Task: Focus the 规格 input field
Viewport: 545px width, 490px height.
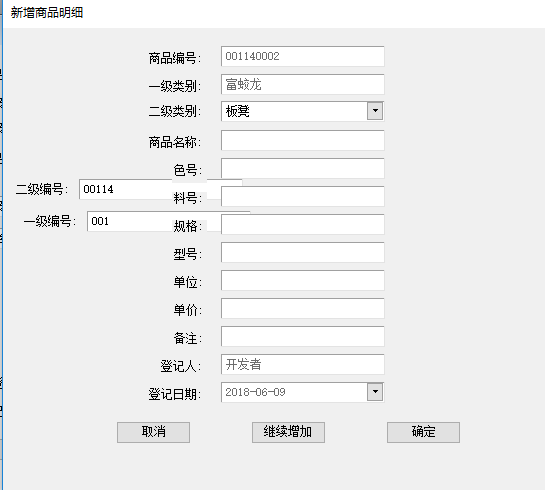Action: [x=302, y=224]
